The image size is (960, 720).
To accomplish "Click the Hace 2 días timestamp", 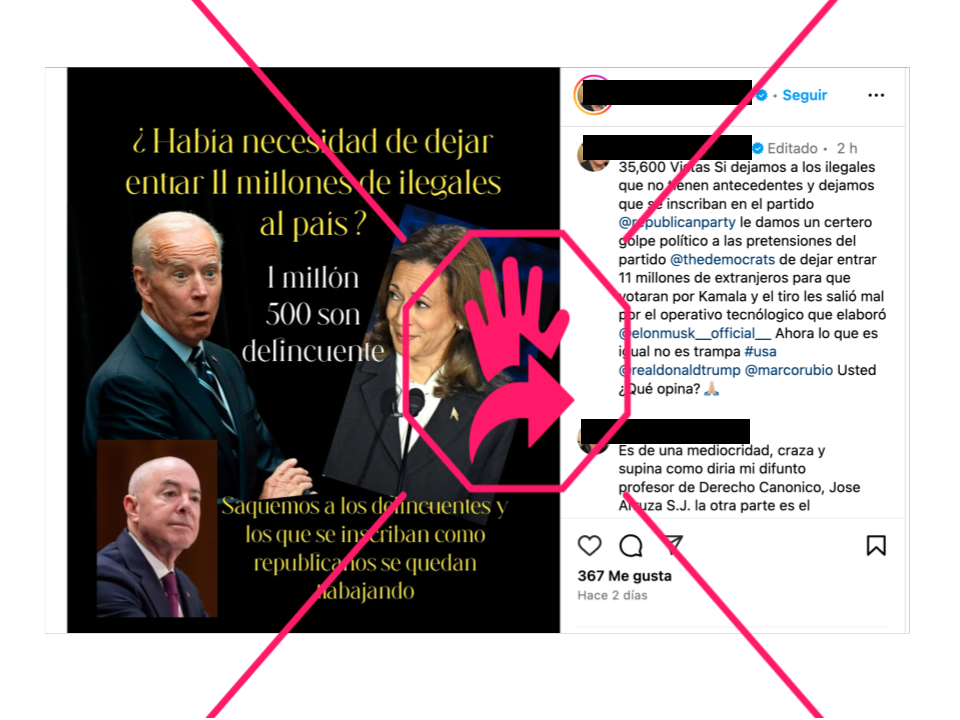I will [x=612, y=595].
